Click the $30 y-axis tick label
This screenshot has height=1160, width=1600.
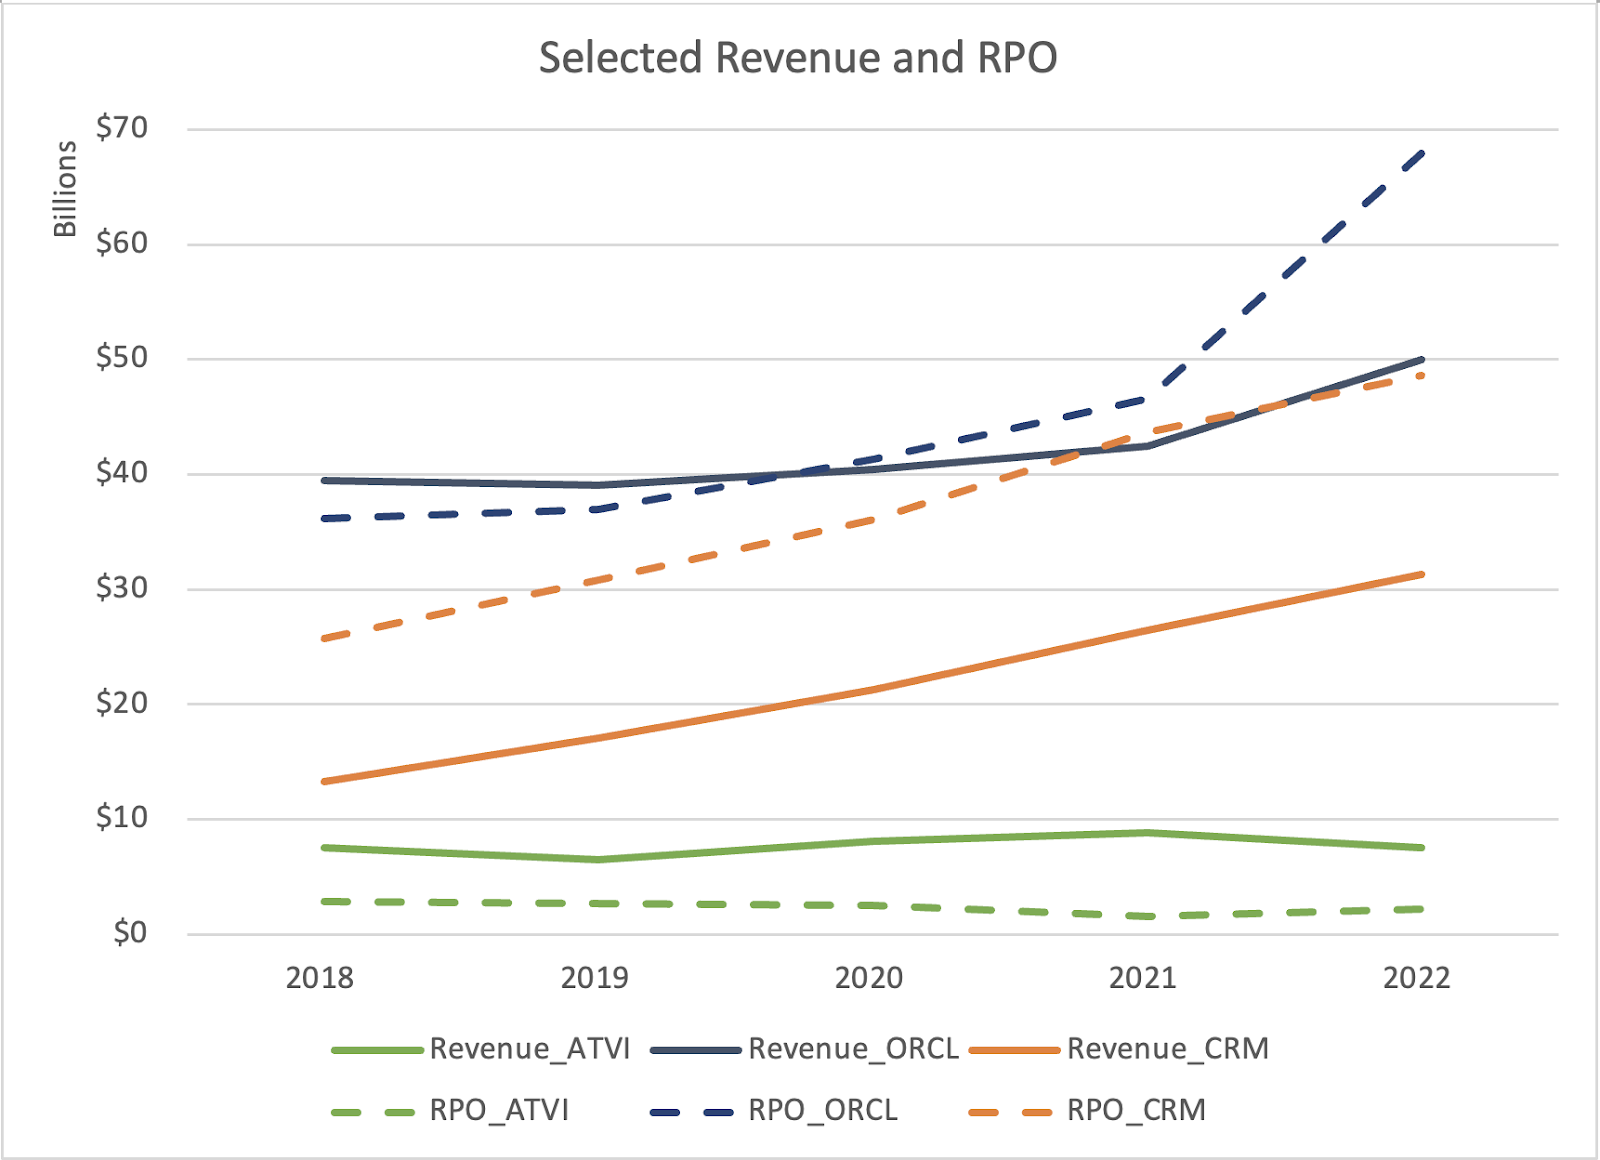point(122,588)
